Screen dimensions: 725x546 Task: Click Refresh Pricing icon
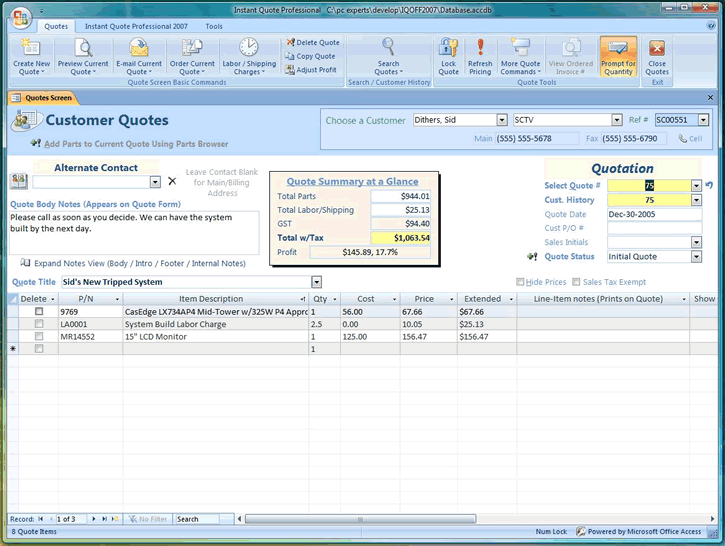480,55
